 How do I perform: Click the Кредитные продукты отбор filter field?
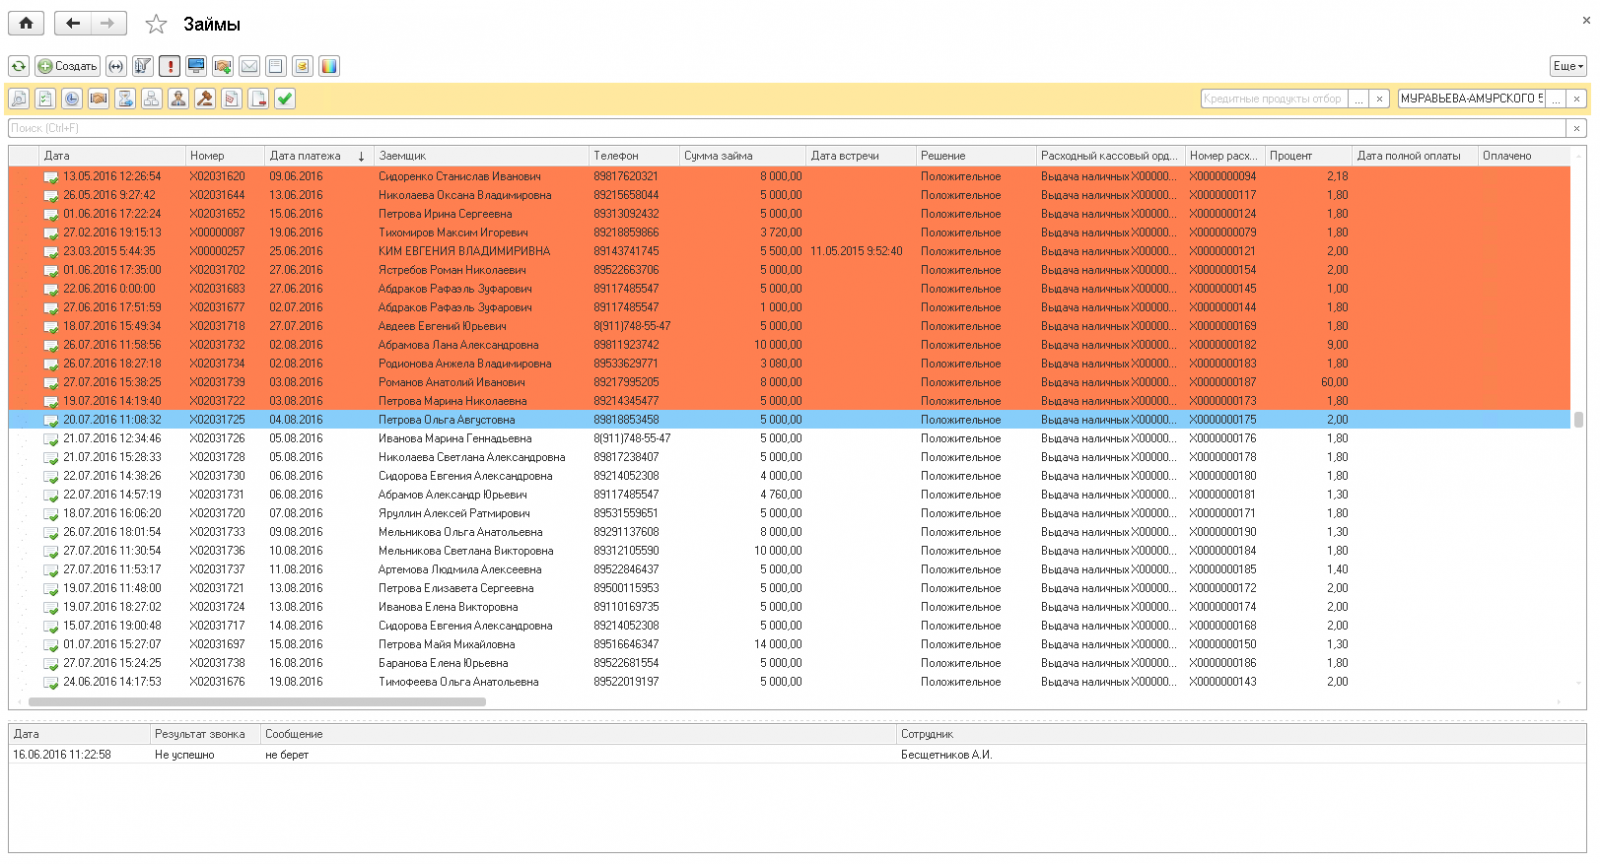coord(1274,98)
